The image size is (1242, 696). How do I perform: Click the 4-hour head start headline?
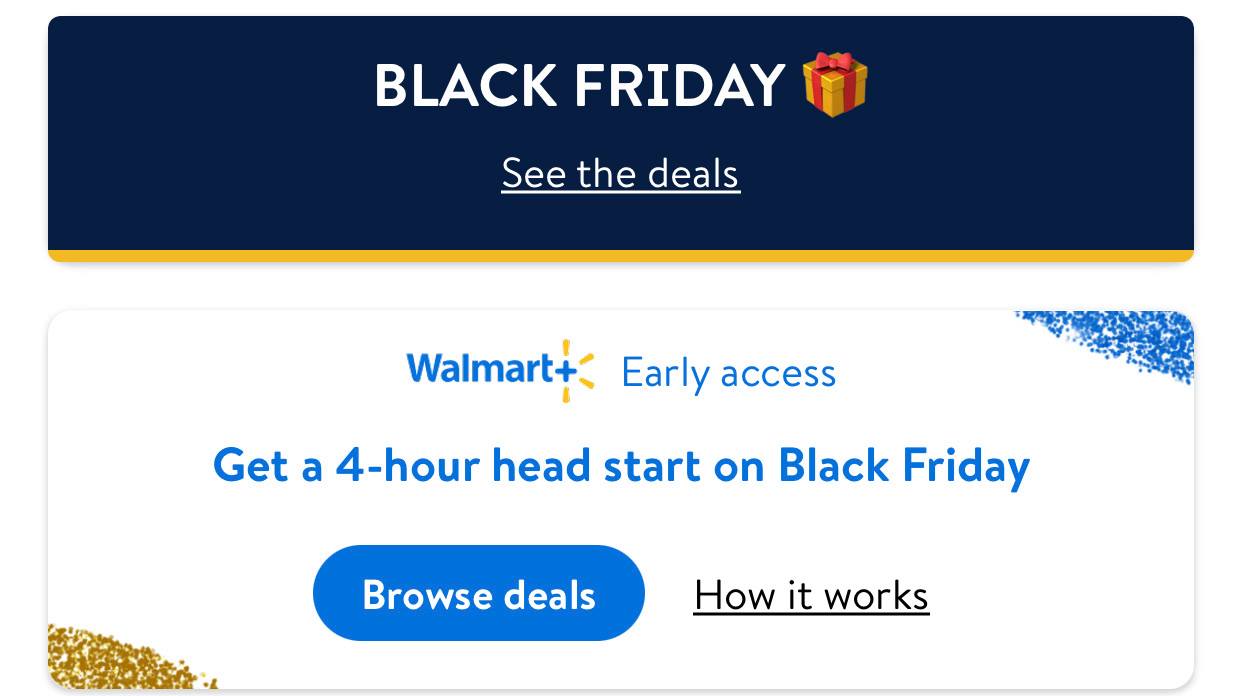621,466
